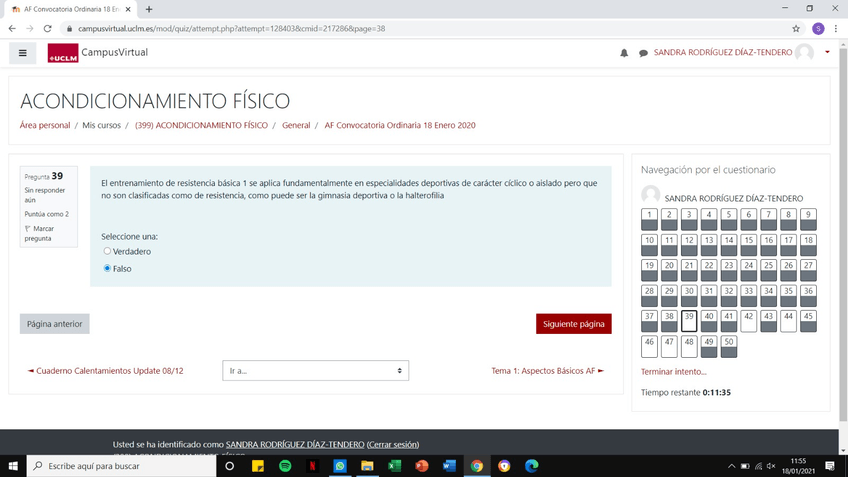Open the Chrome profile icon

[x=818, y=29]
